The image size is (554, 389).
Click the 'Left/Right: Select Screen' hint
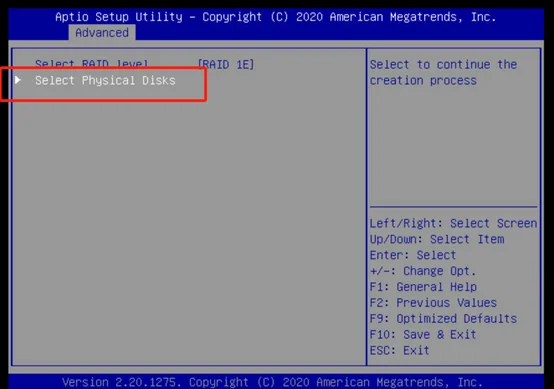click(x=453, y=223)
